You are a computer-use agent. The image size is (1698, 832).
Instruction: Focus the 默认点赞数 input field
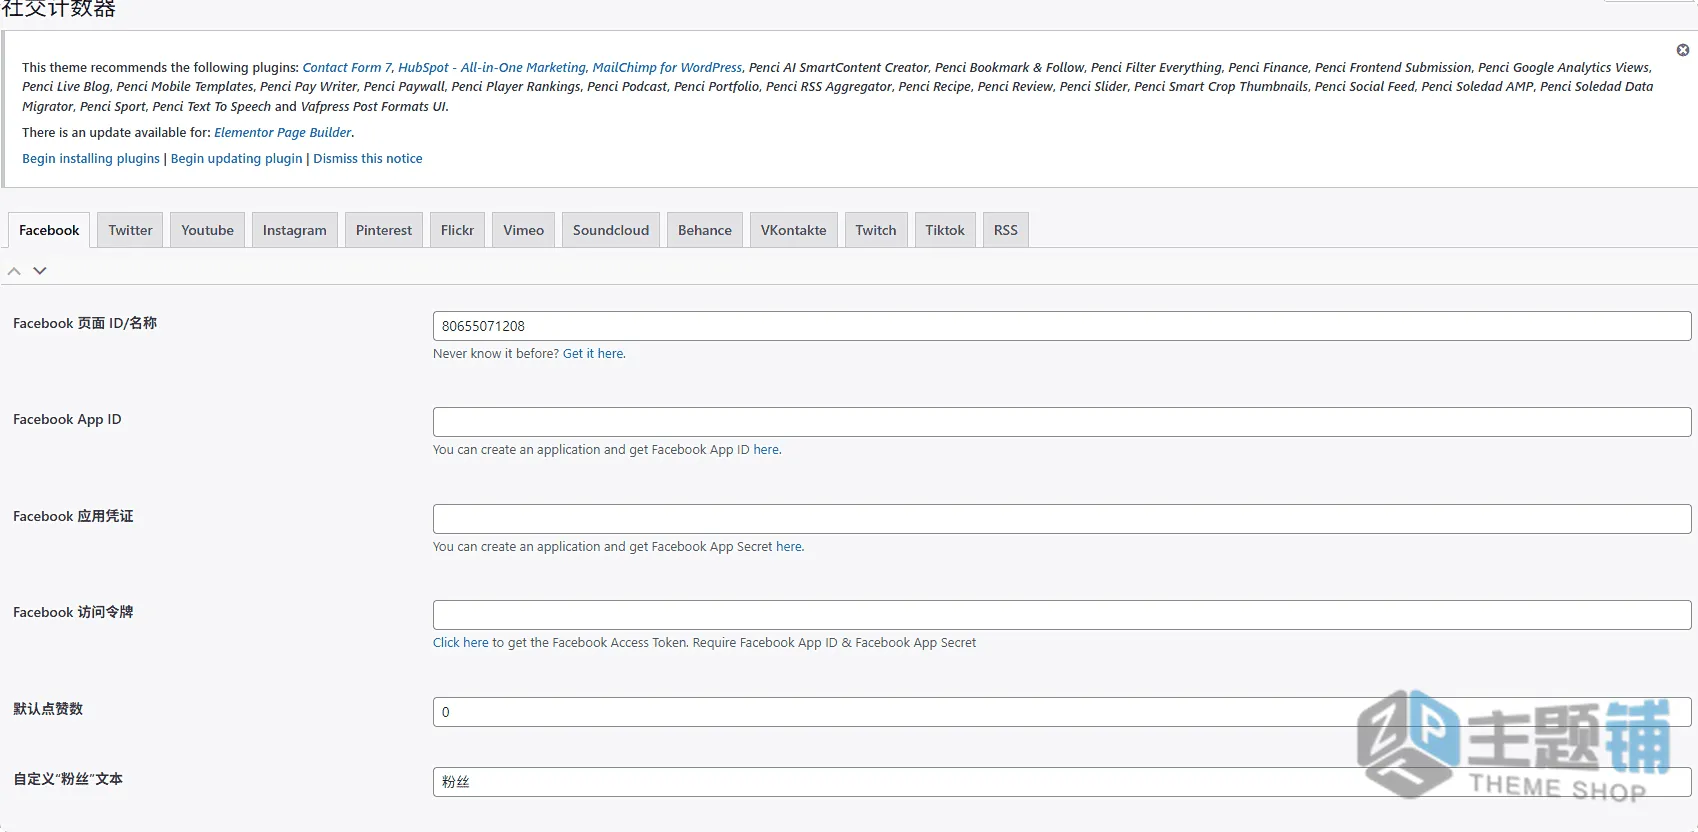point(1062,712)
